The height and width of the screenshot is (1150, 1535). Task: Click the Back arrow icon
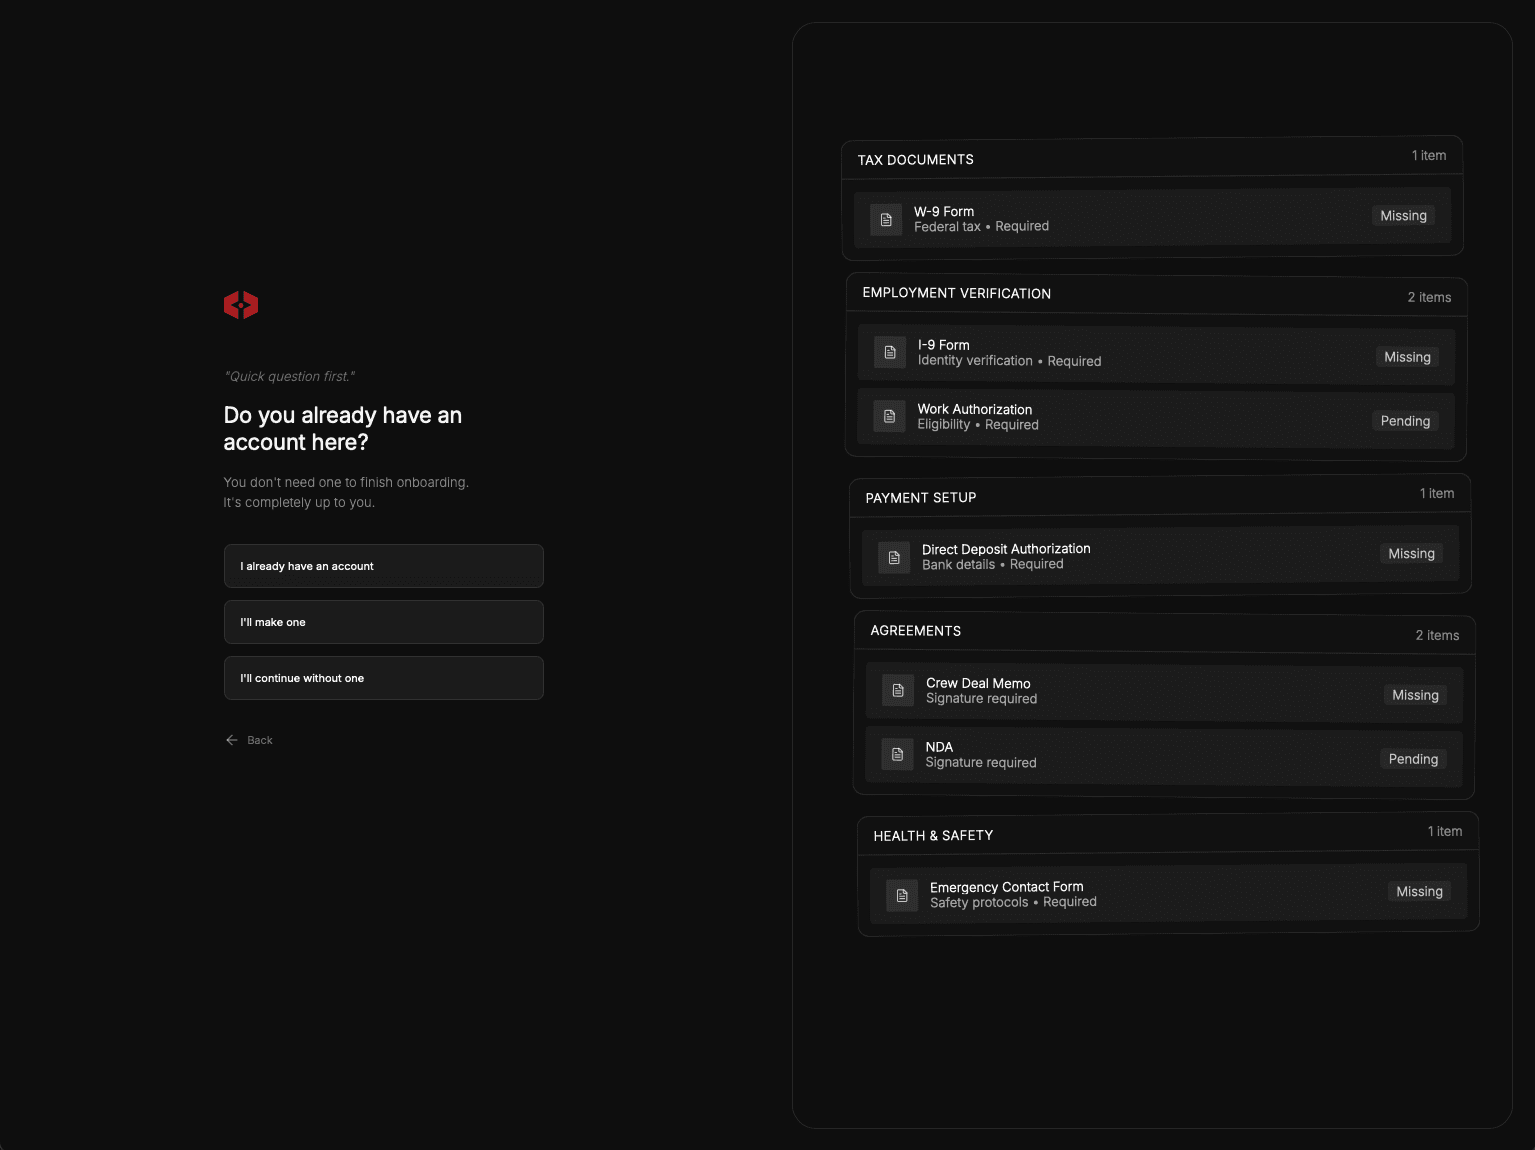click(x=232, y=740)
